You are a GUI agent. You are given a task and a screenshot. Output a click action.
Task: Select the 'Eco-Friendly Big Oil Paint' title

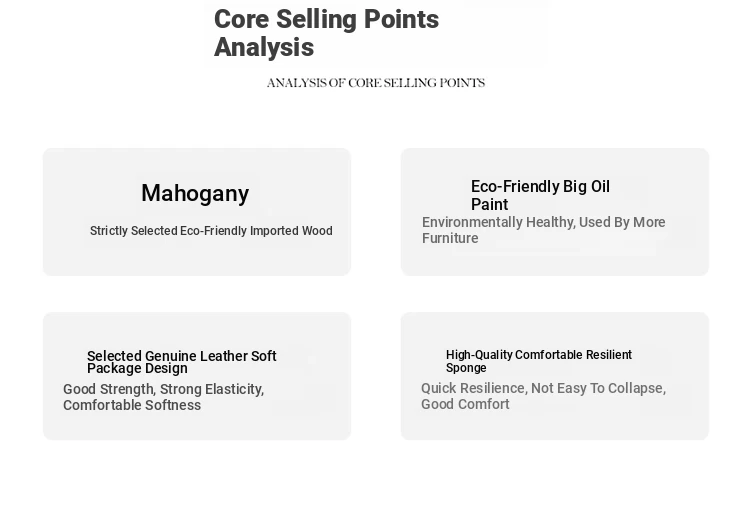pos(540,195)
